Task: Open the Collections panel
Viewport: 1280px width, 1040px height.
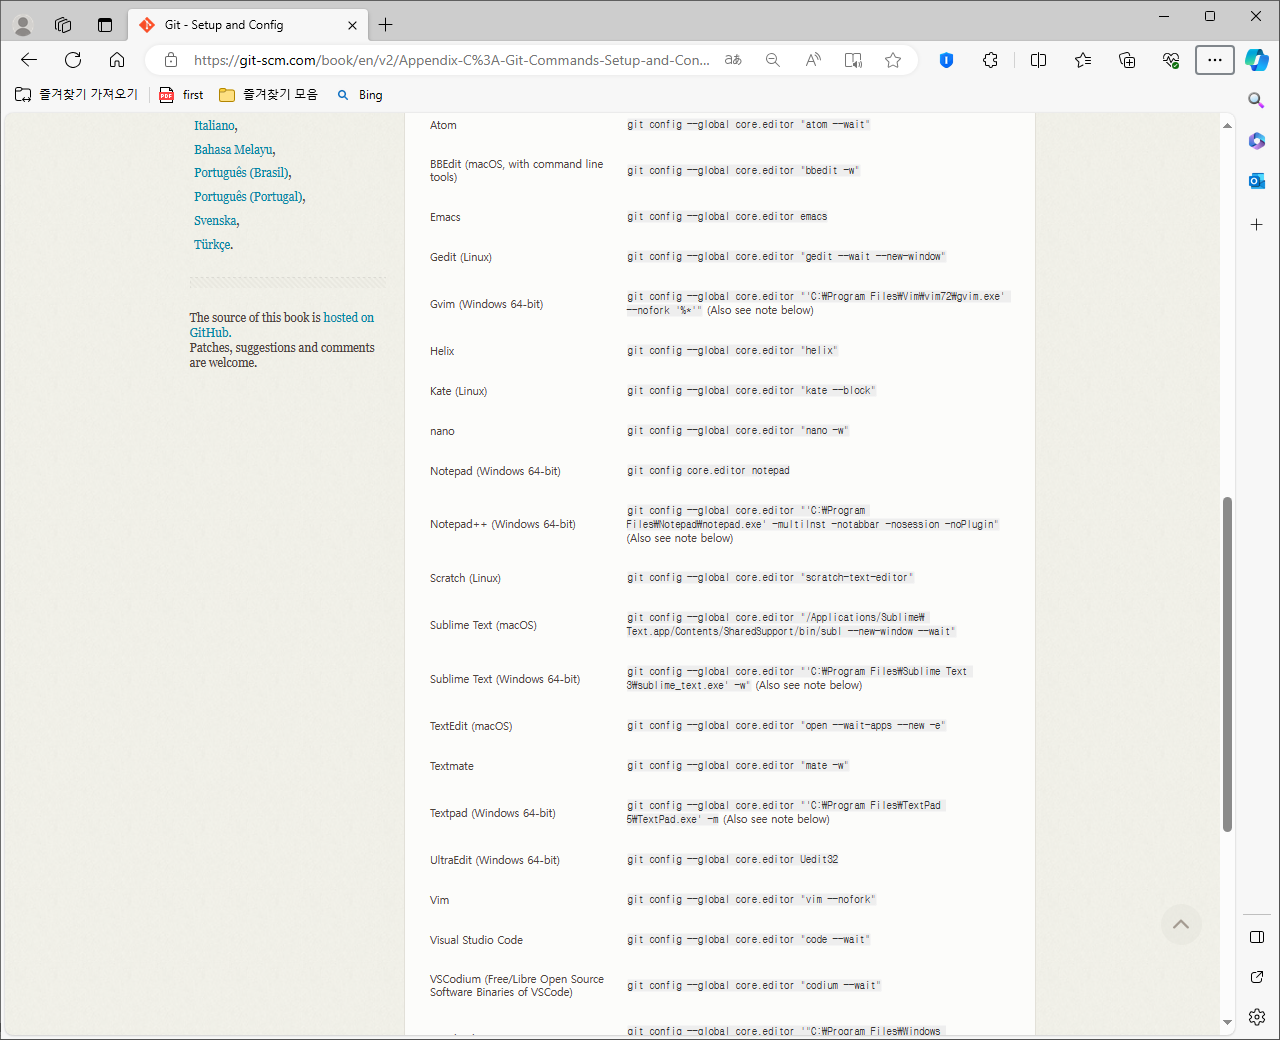Action: coord(1127,60)
